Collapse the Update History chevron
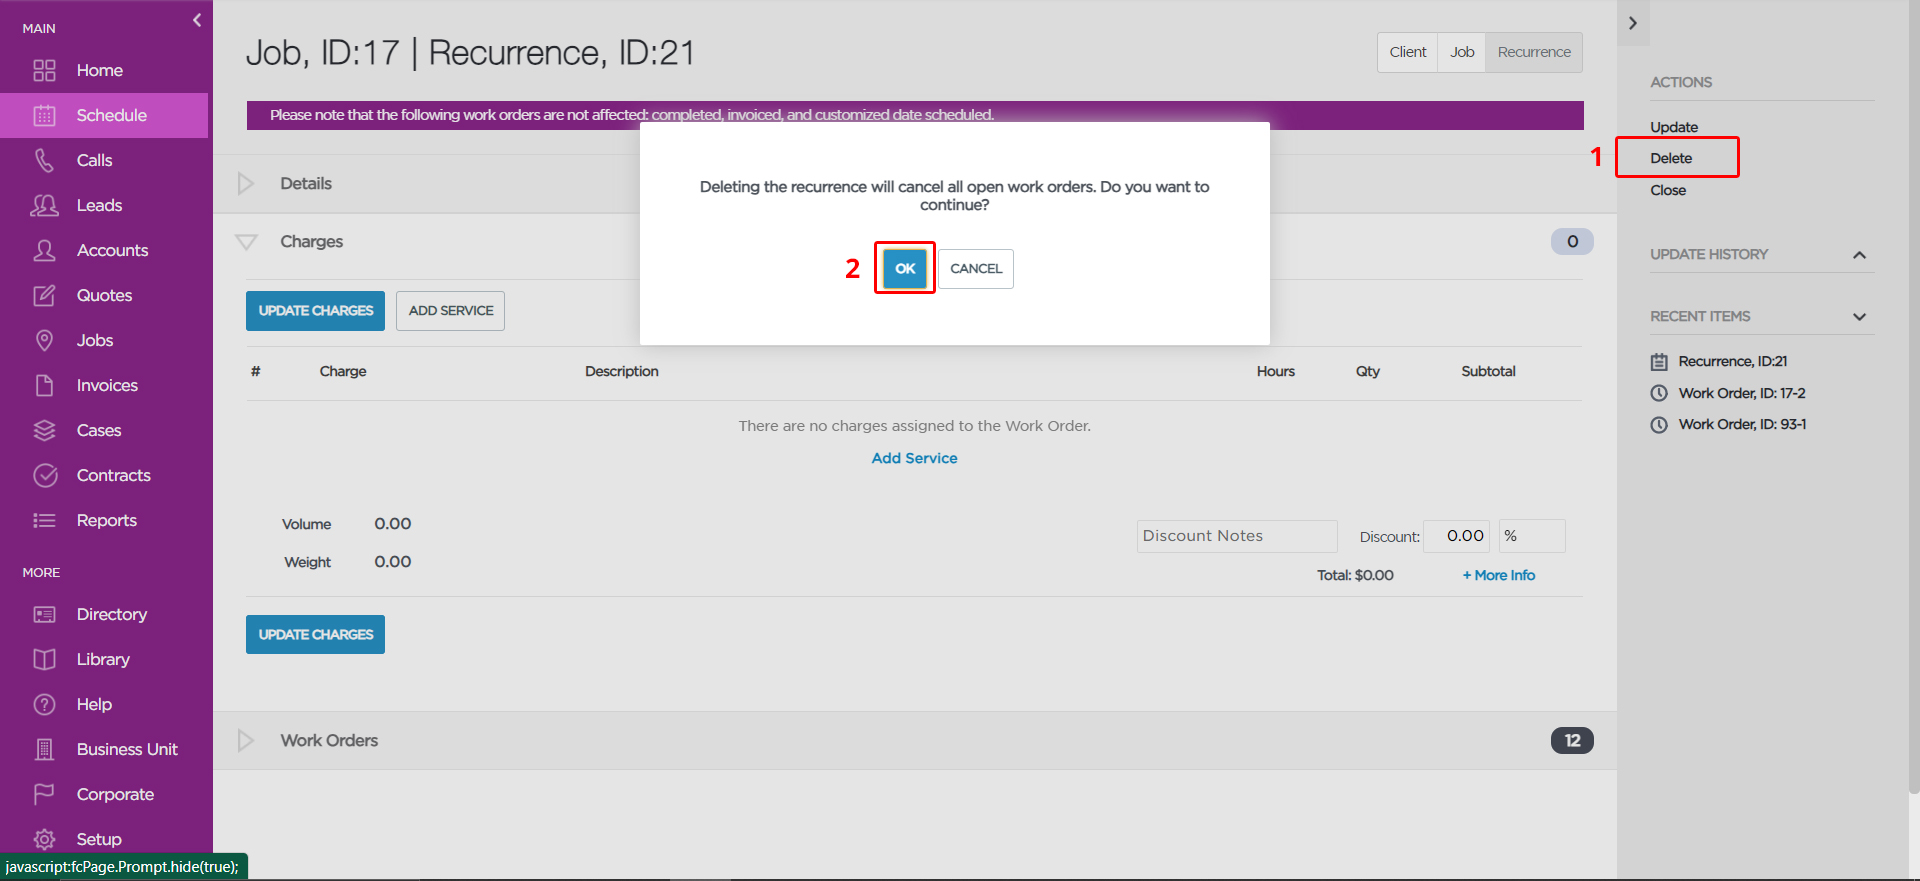The width and height of the screenshot is (1920, 881). [1859, 255]
